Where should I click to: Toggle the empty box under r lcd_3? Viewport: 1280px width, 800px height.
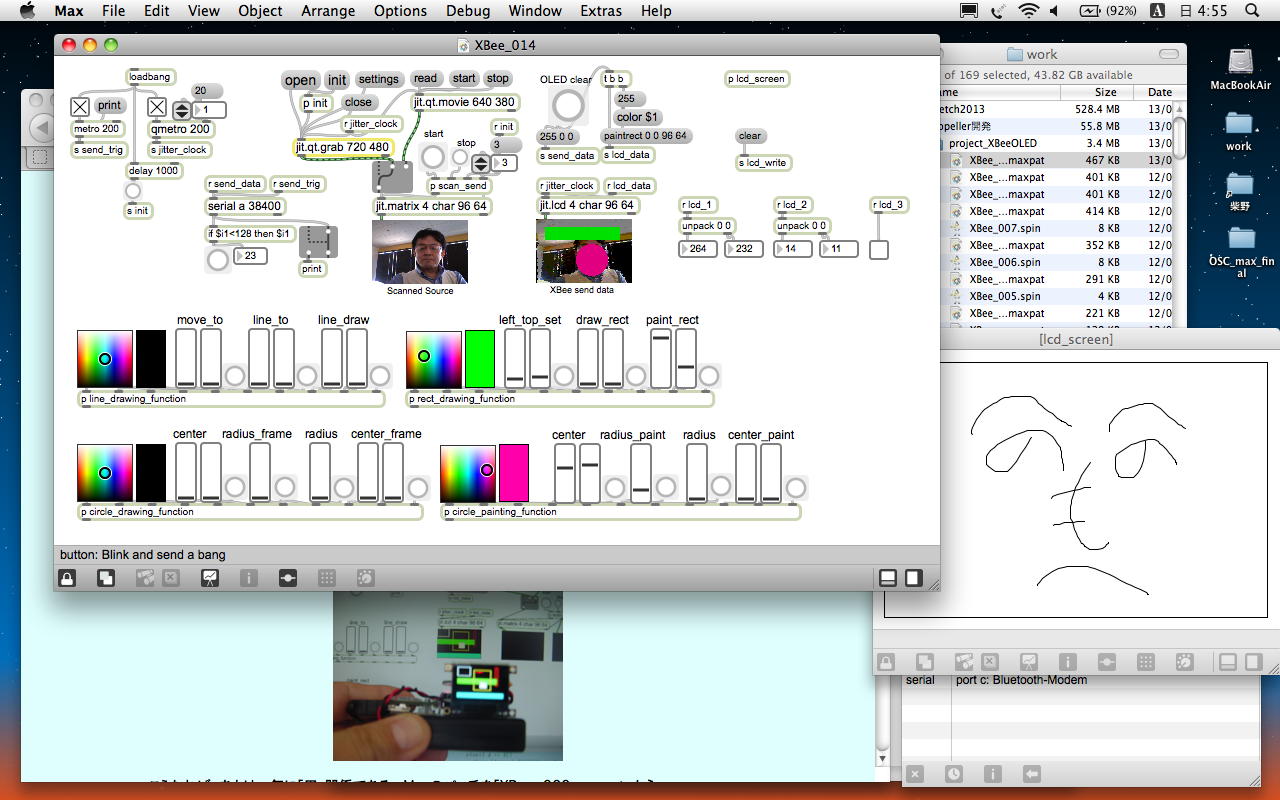click(879, 249)
